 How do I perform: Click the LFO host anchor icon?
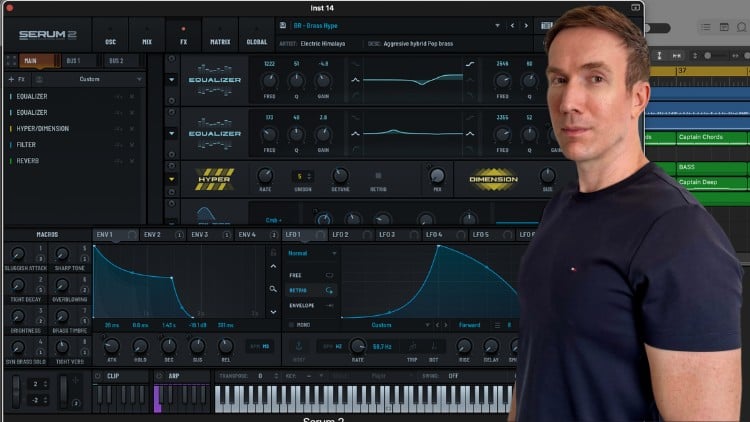coord(298,345)
